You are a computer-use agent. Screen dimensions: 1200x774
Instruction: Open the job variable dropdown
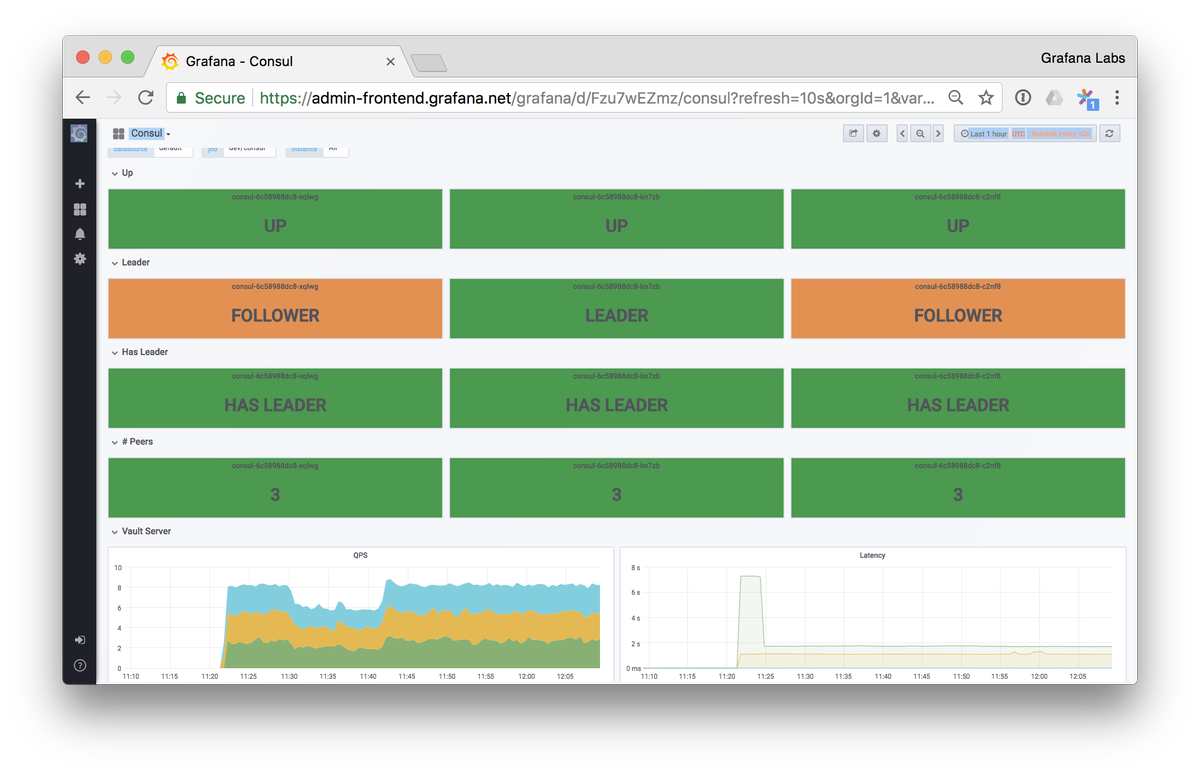point(249,149)
